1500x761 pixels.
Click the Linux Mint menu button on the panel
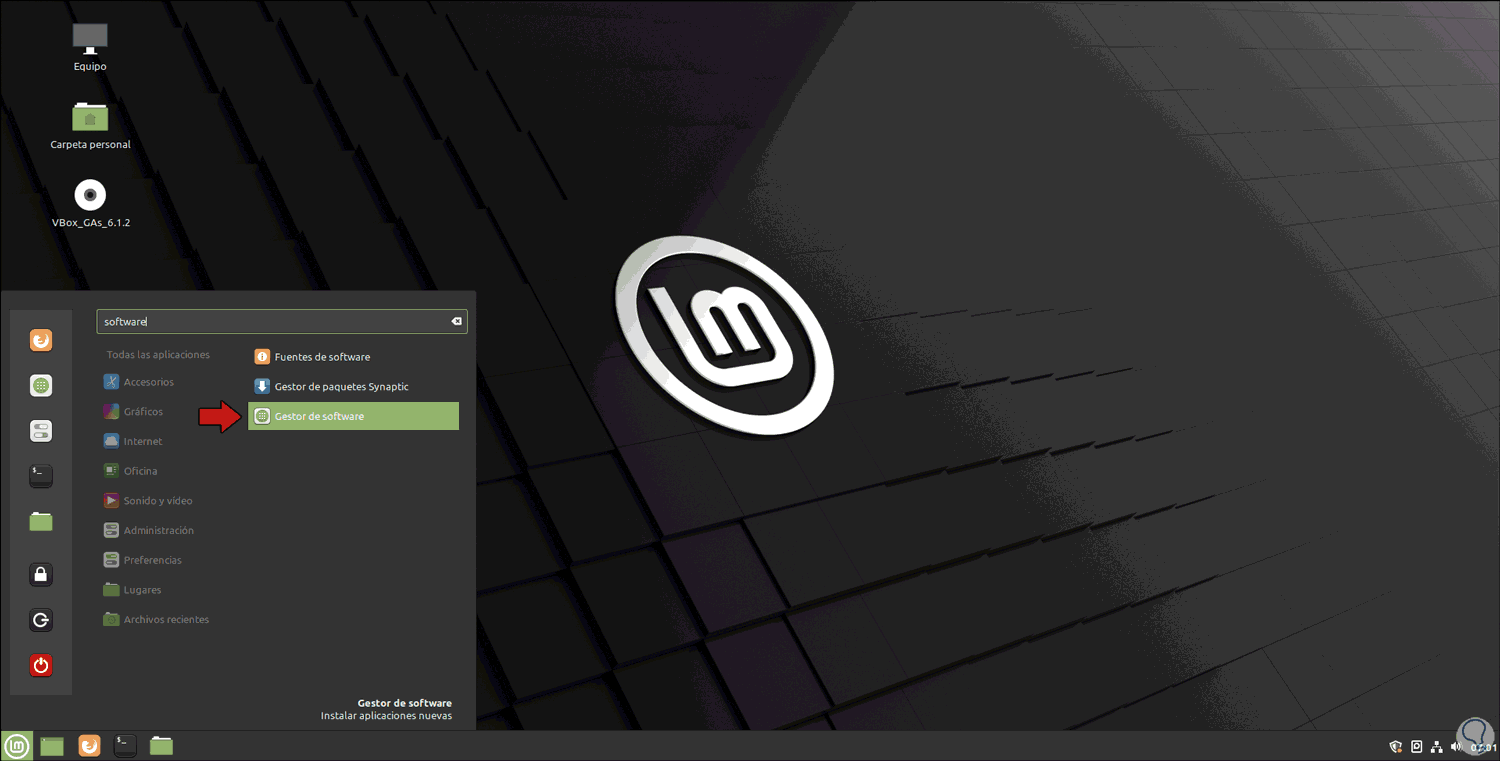[x=16, y=745]
